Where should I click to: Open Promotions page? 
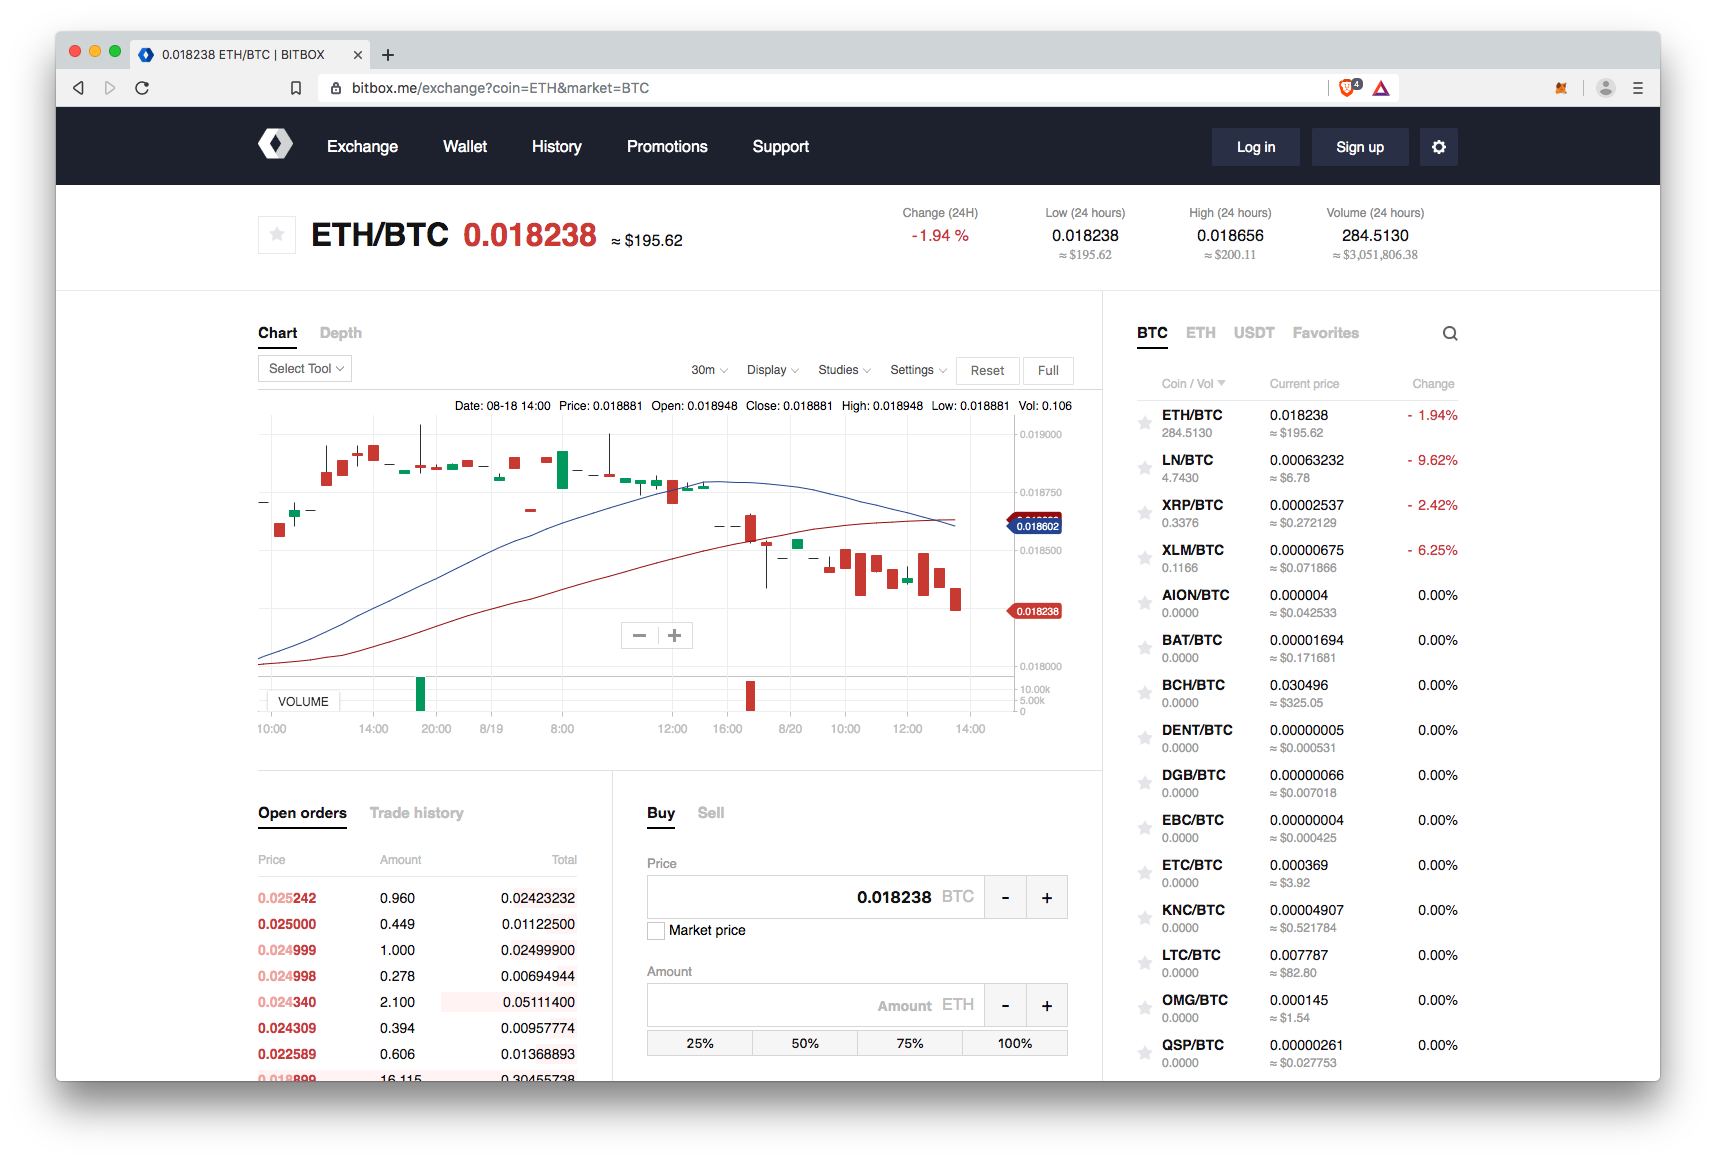pos(667,147)
